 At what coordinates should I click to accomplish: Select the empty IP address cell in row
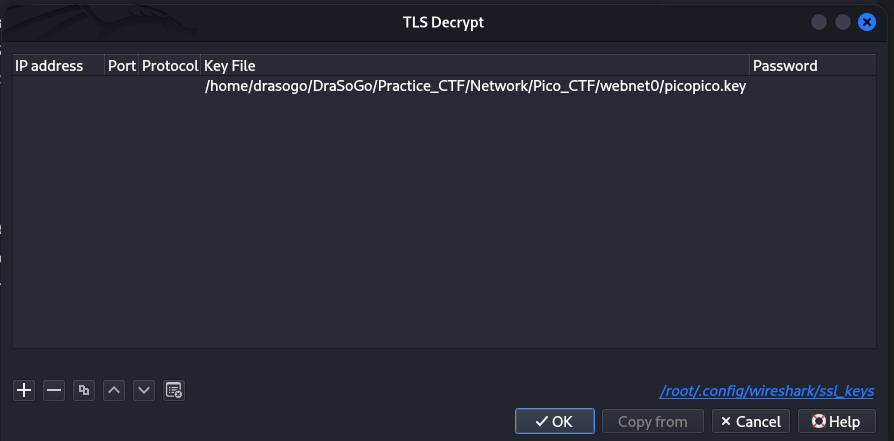tap(59, 87)
